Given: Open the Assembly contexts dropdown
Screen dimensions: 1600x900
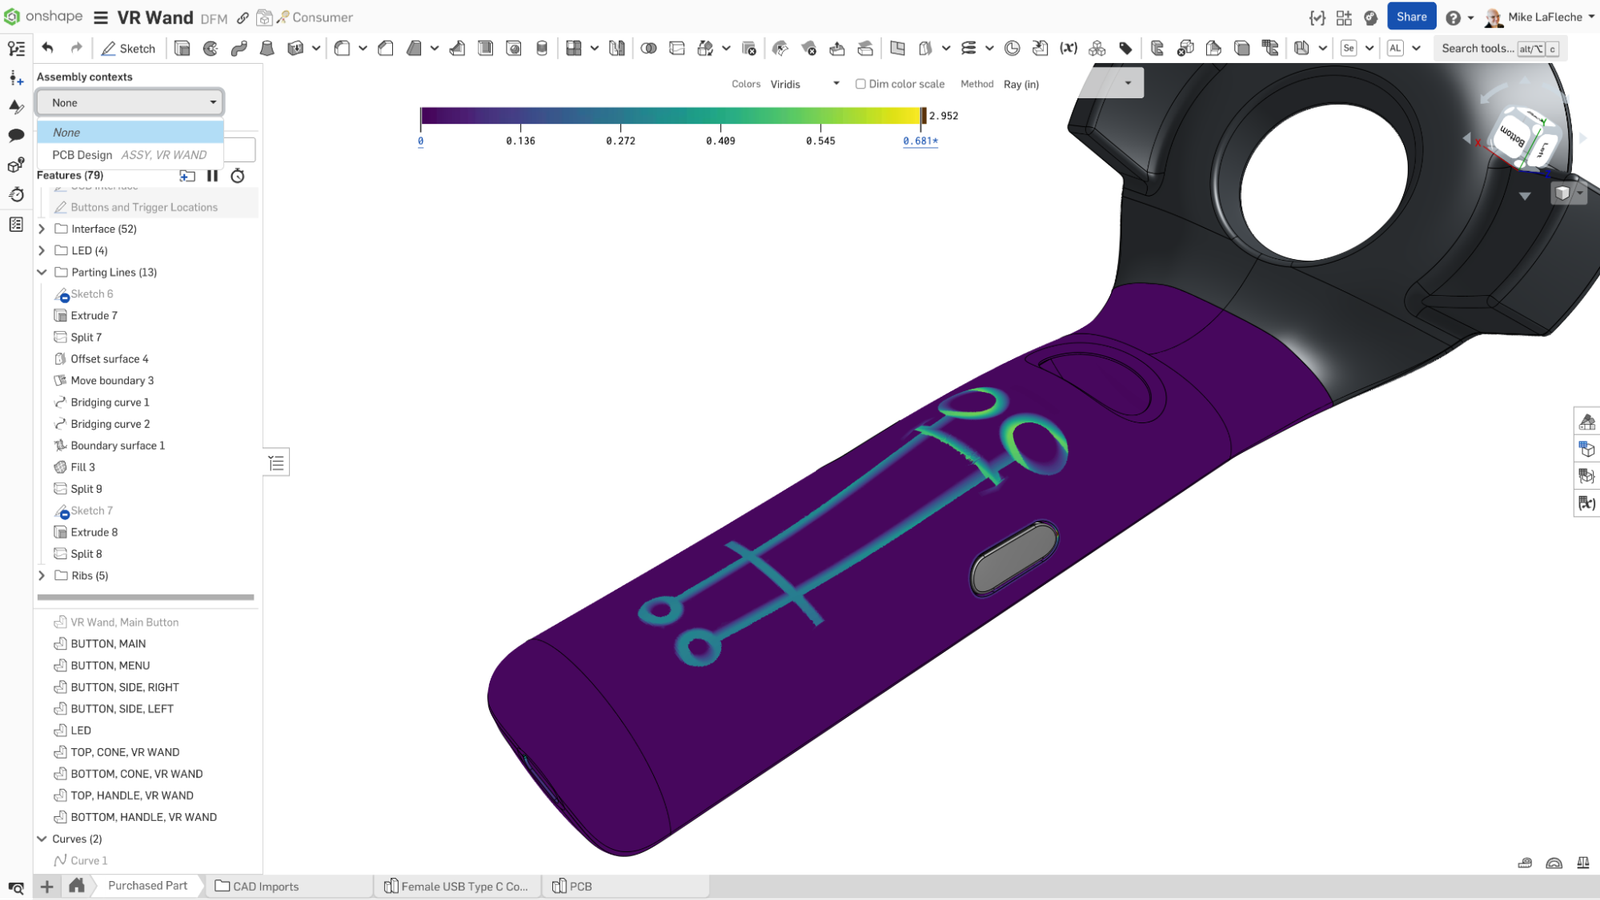Looking at the screenshot, I should [x=128, y=101].
